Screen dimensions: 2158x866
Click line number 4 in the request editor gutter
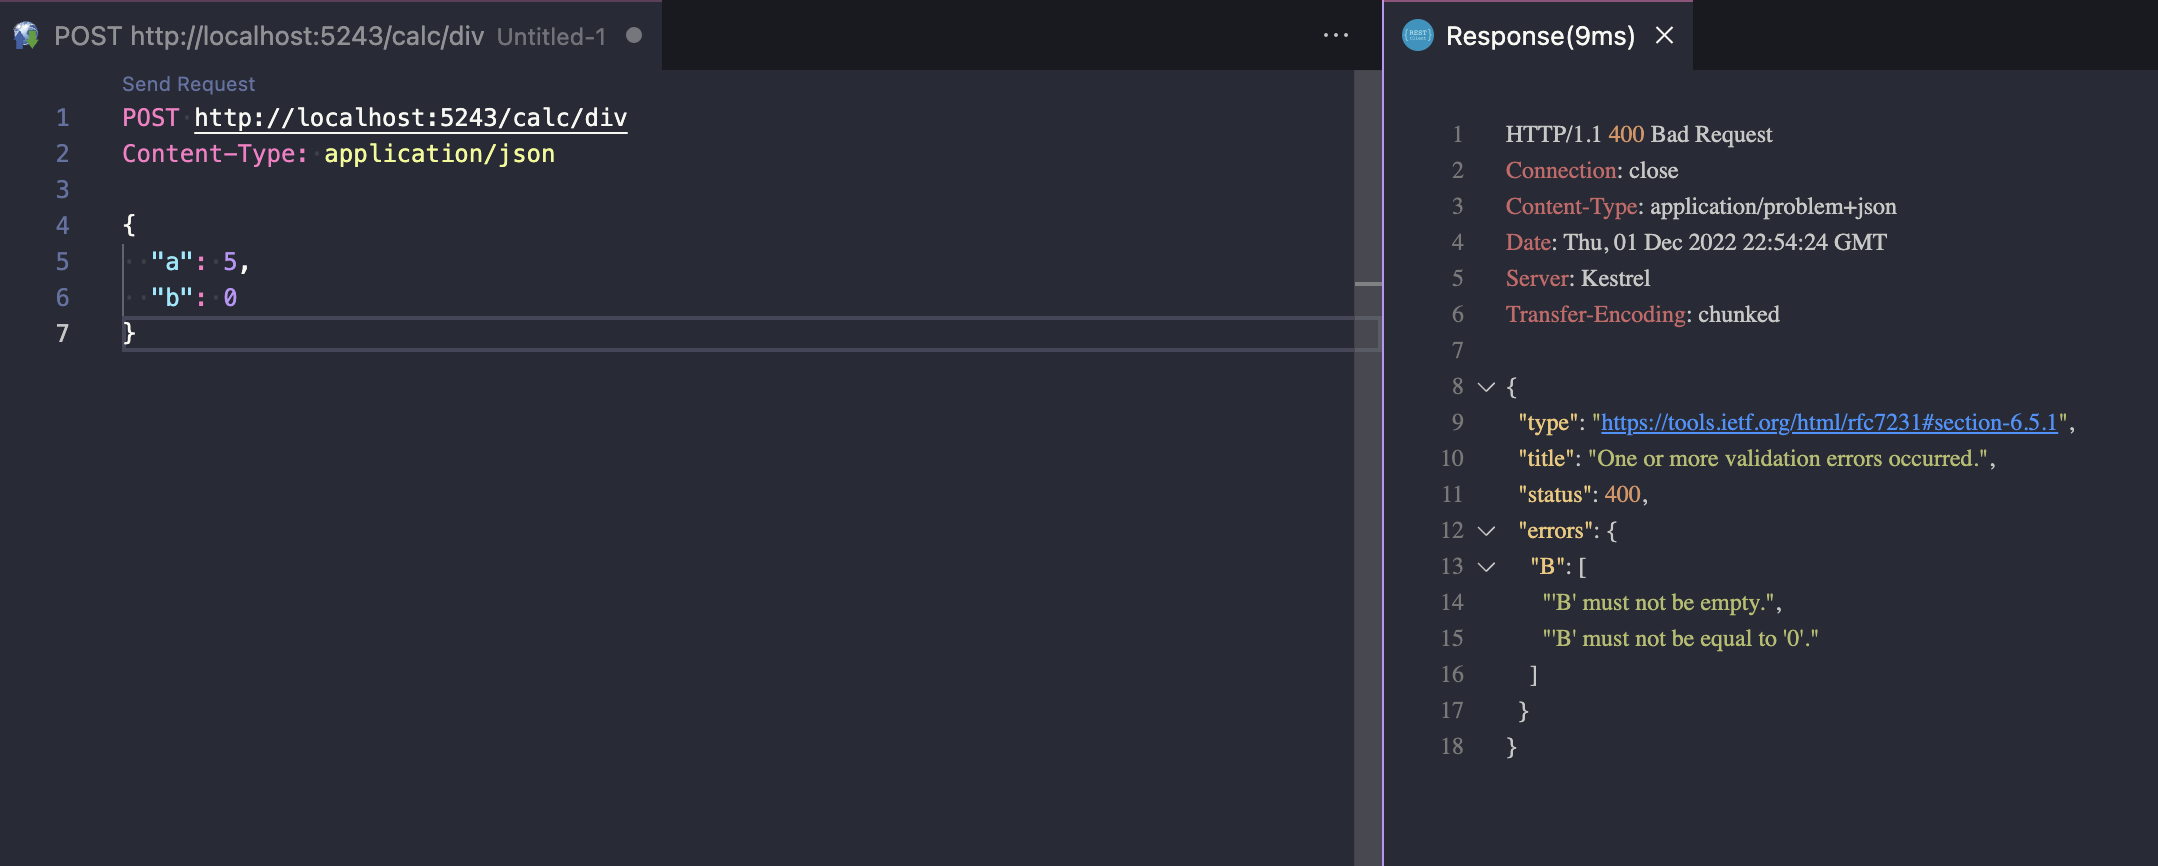point(62,226)
